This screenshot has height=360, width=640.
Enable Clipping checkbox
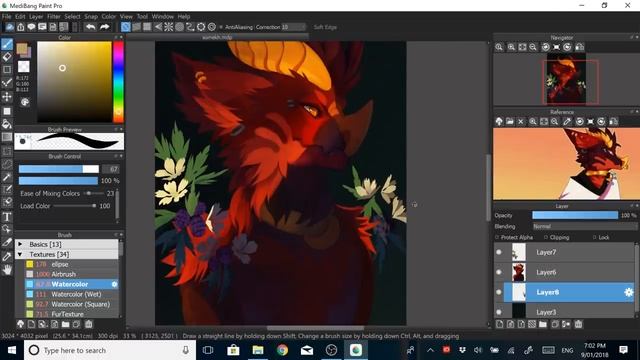(546, 237)
